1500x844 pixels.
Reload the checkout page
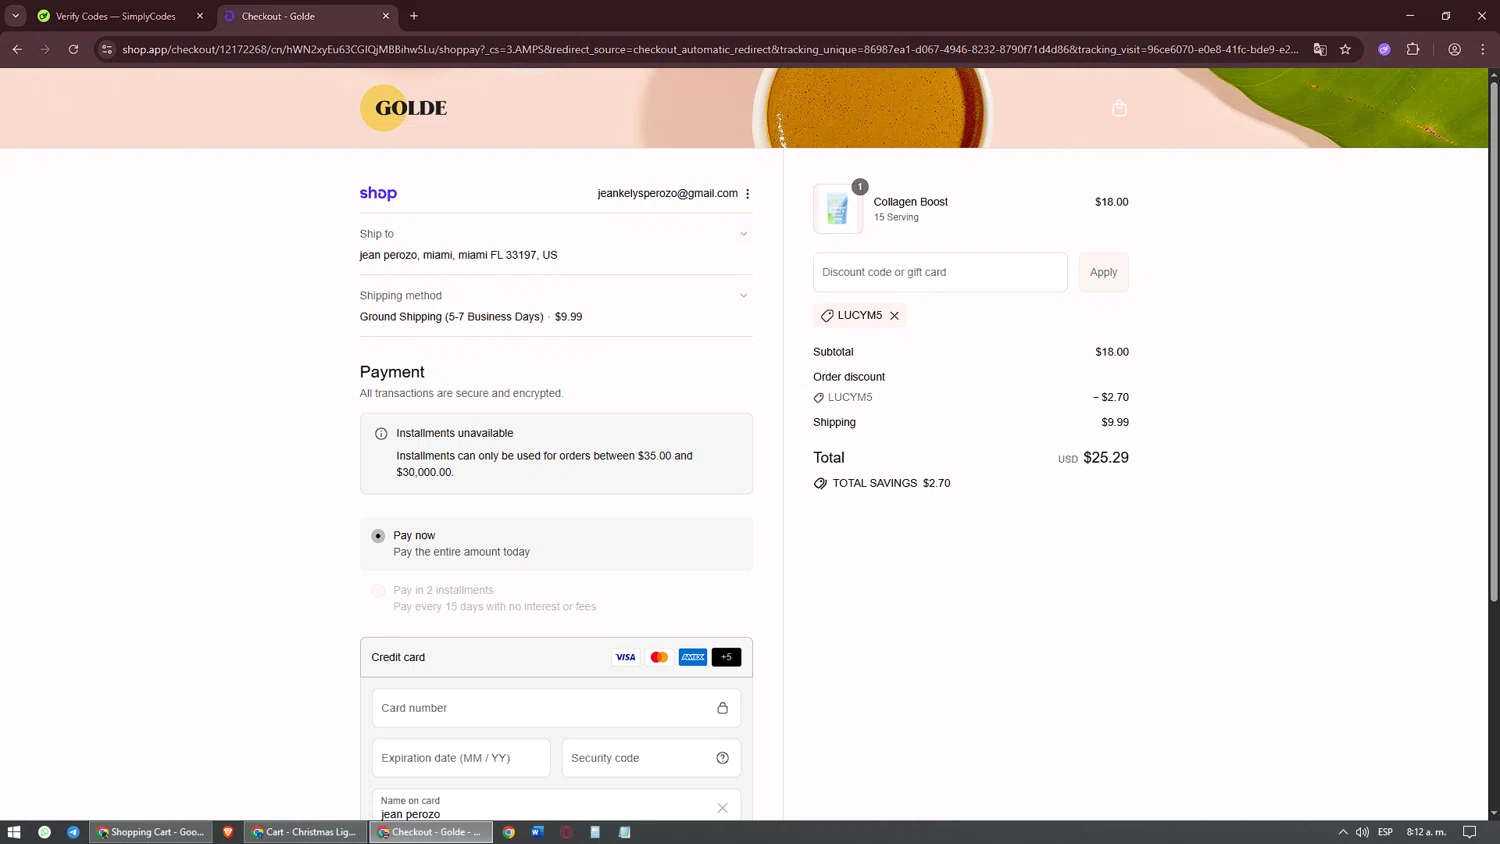point(73,49)
